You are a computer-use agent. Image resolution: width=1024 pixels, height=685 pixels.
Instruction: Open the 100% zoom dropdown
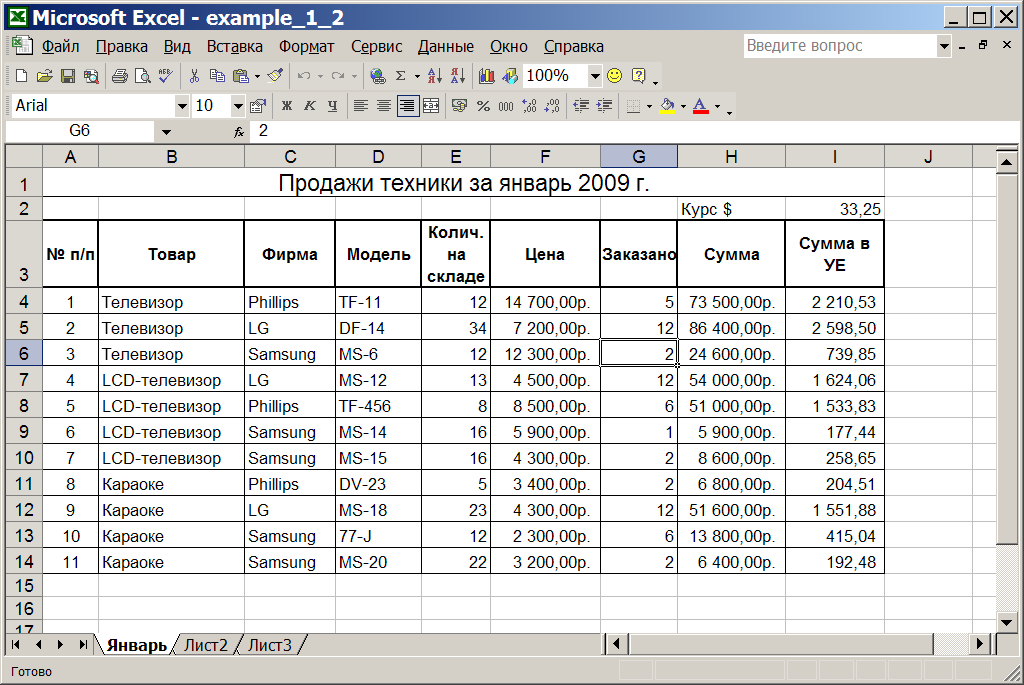tap(594, 76)
